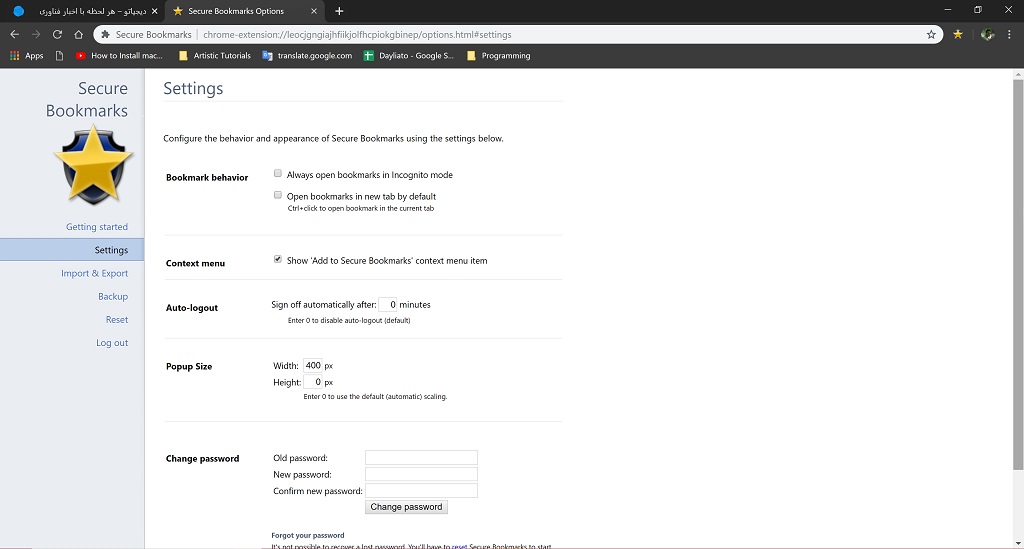
Task: Open Backup in the sidebar
Action: (113, 296)
